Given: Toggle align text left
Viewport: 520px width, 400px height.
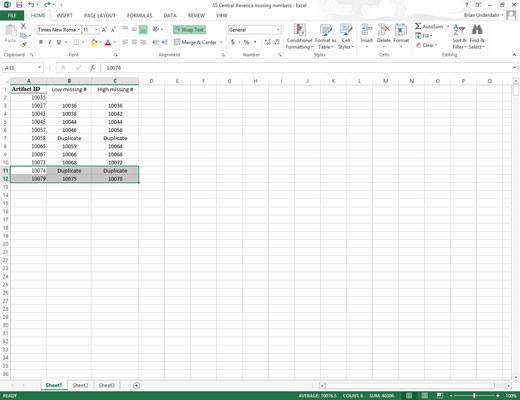Looking at the screenshot, I should (125, 42).
